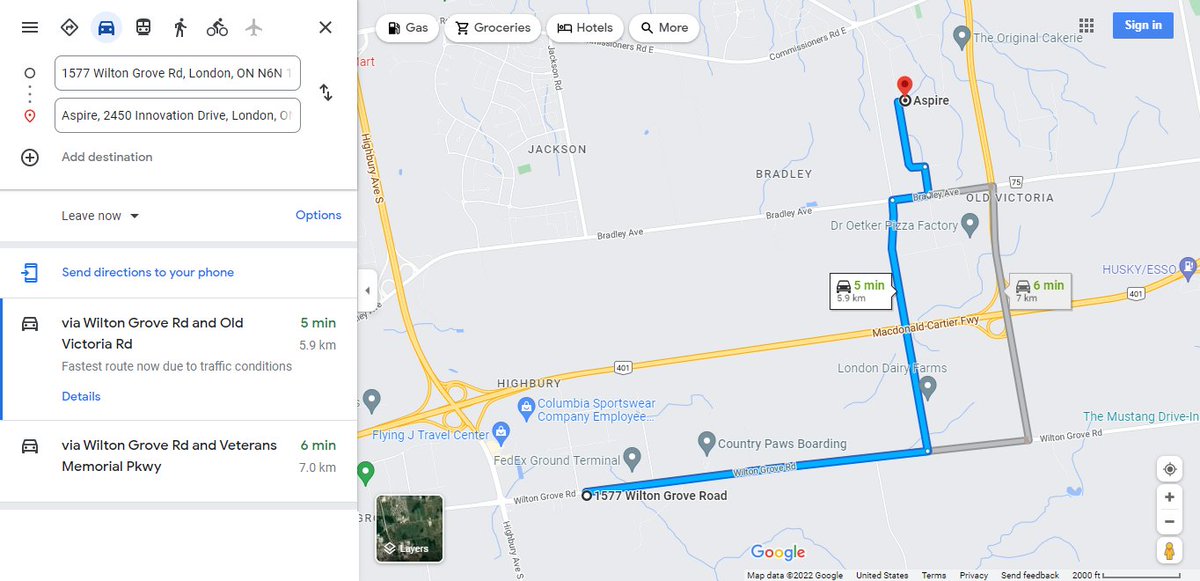Filter map by Gas stations
The height and width of the screenshot is (581, 1200).
pos(407,28)
